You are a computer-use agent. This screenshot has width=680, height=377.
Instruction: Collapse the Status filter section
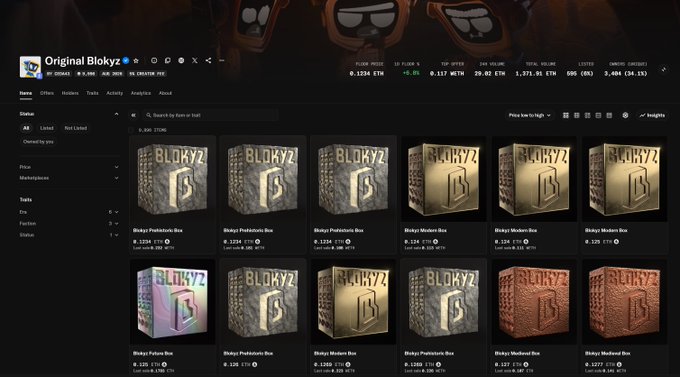point(116,114)
